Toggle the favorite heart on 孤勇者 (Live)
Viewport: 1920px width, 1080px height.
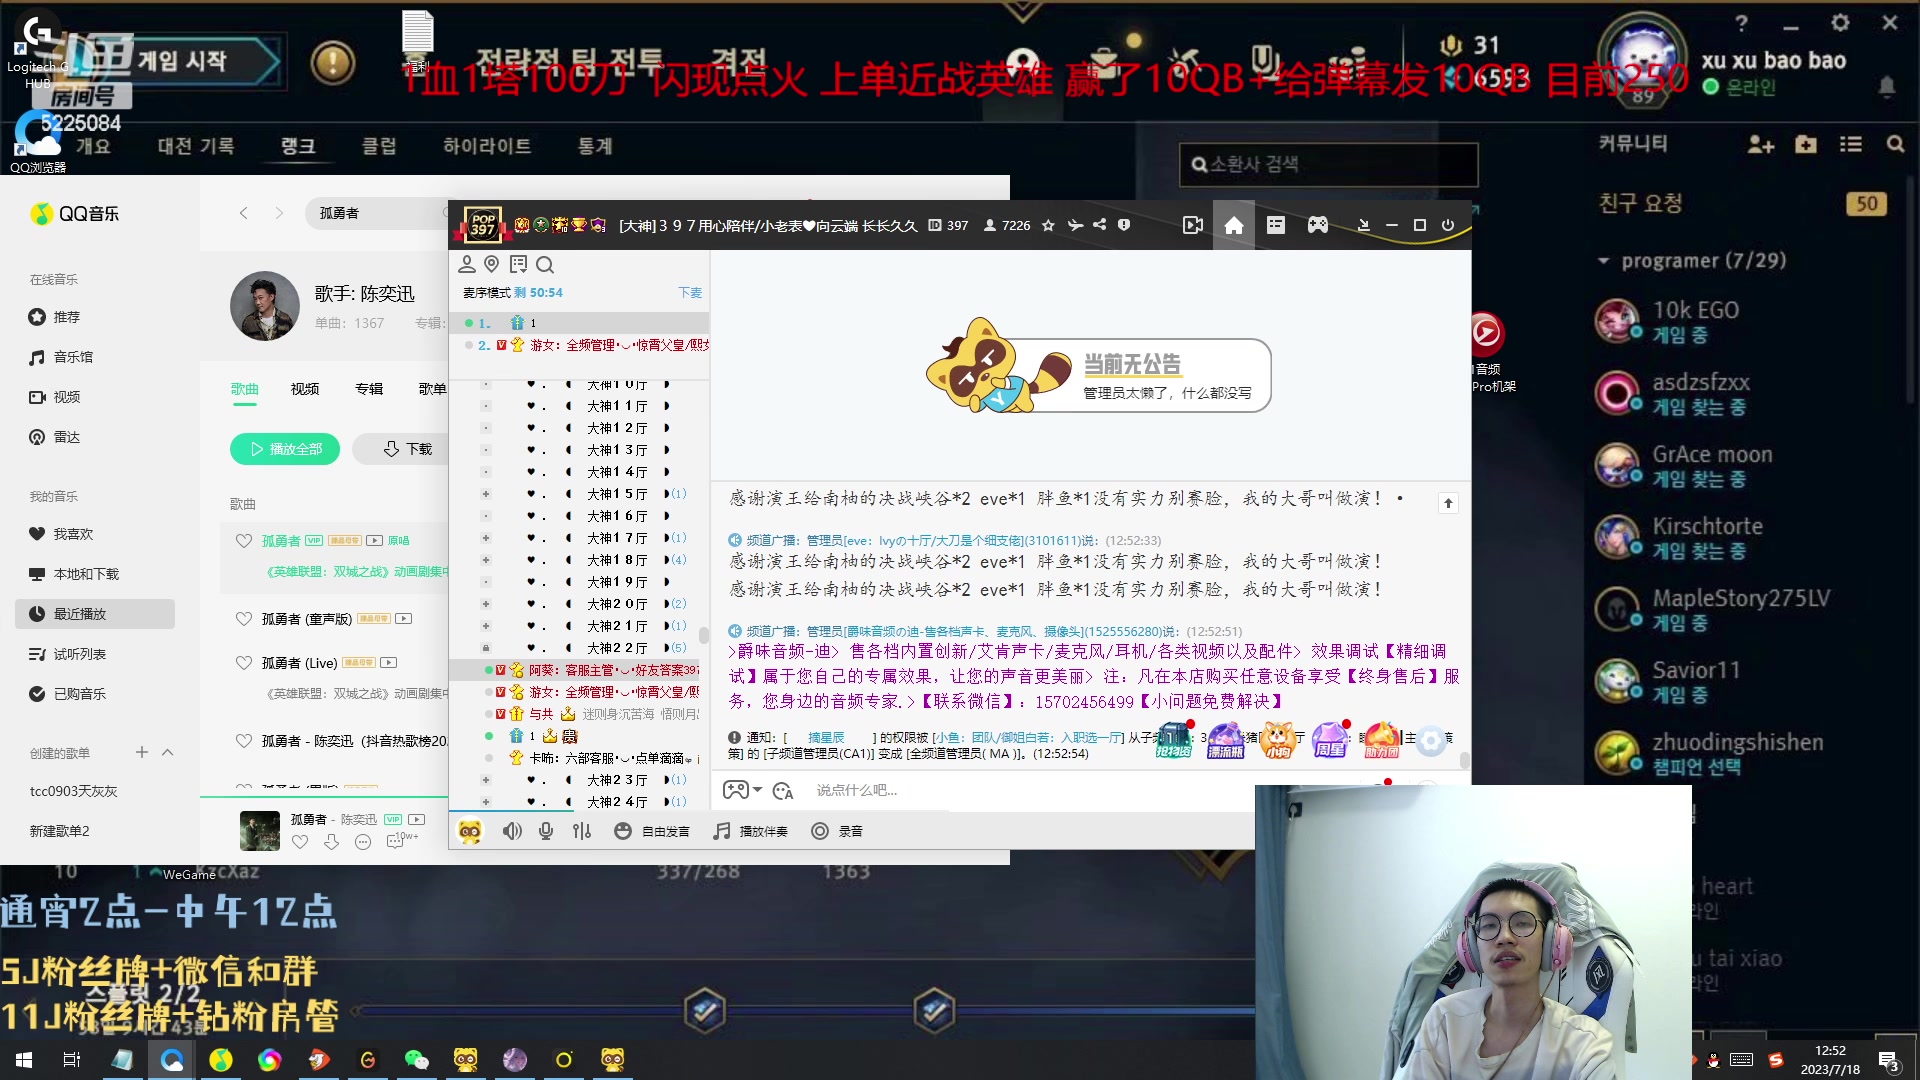point(243,662)
